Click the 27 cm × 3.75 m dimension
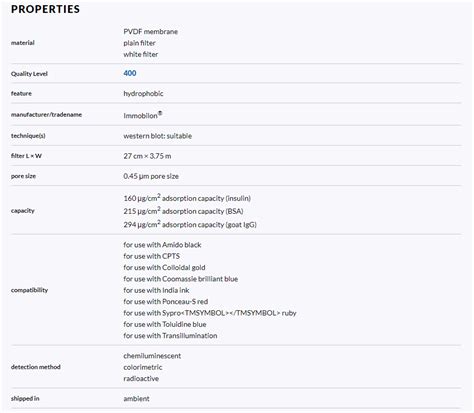 click(147, 156)
